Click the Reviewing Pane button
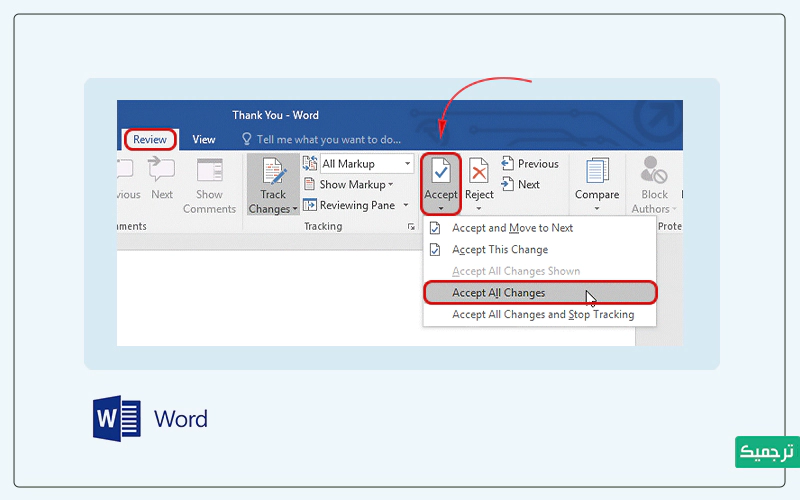 point(357,205)
